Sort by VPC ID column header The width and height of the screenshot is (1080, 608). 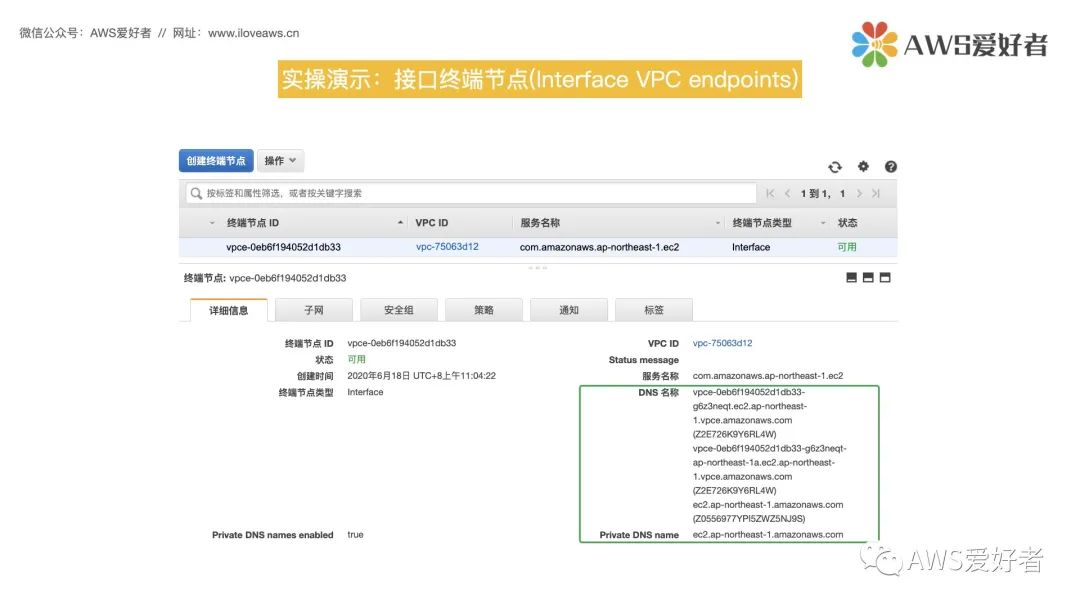pos(432,223)
